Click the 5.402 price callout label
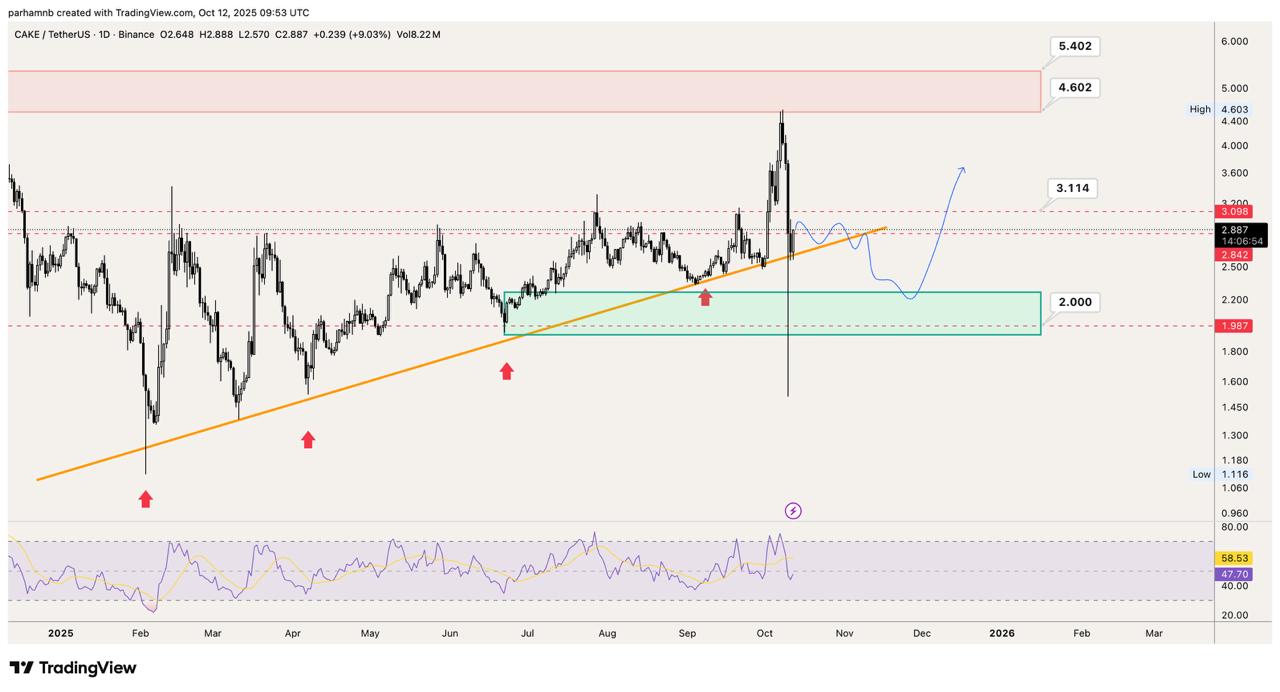The height and width of the screenshot is (692, 1280). click(x=1074, y=46)
